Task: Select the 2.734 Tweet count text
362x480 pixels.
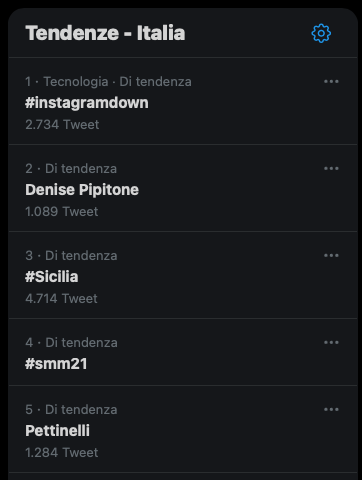Action: coord(62,125)
